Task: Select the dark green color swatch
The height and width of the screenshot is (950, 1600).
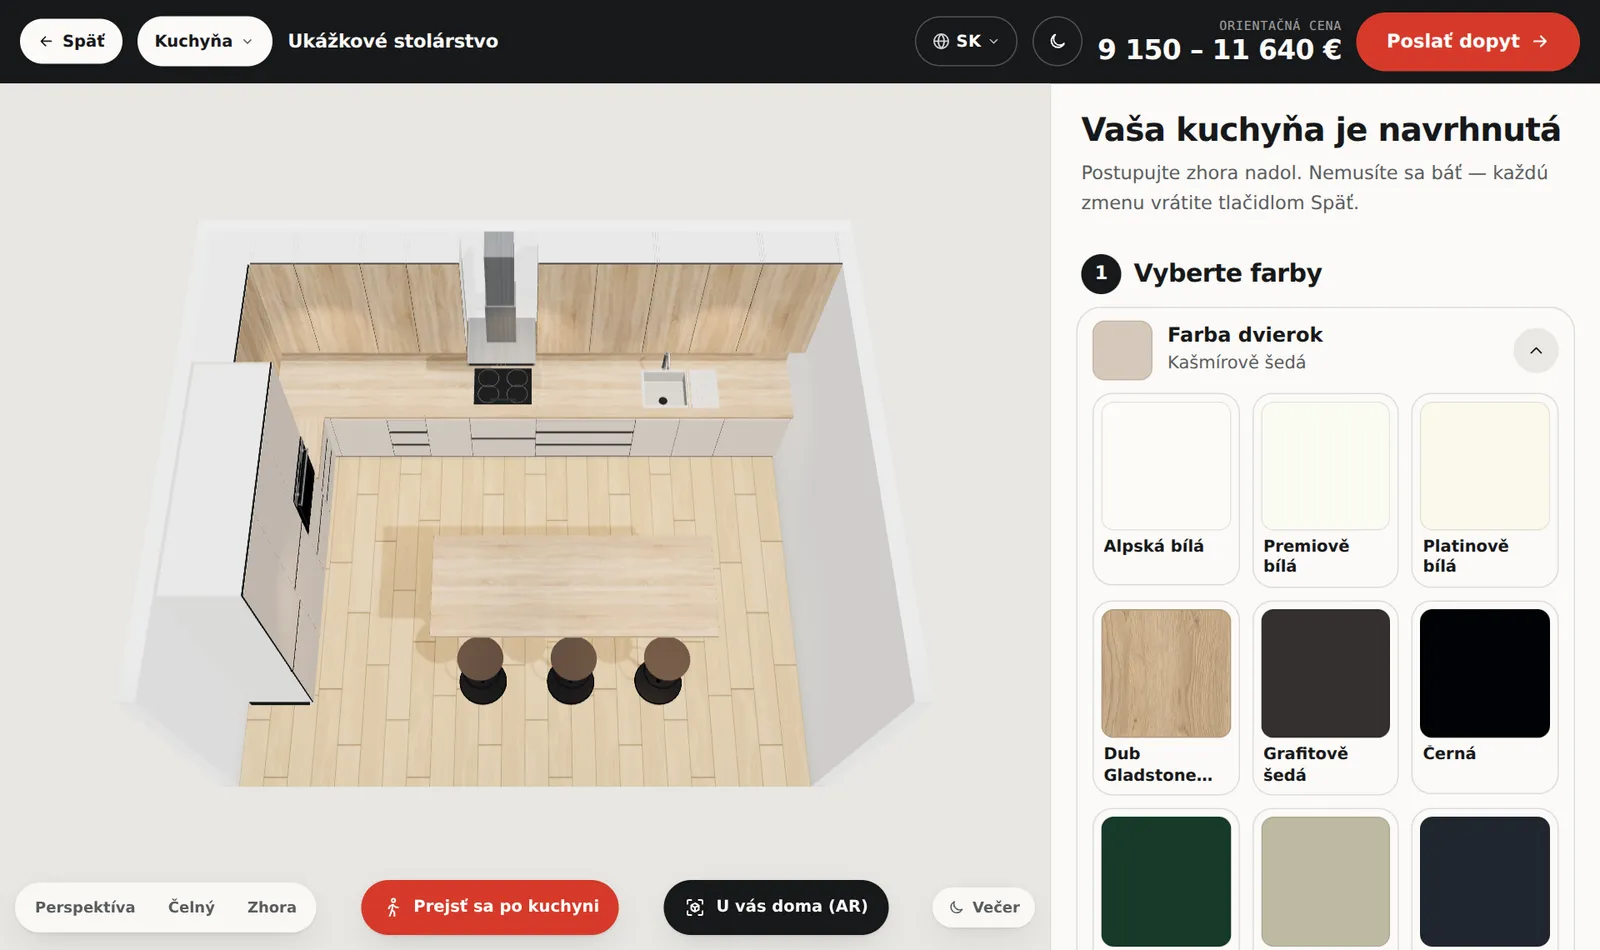Action: point(1166,881)
